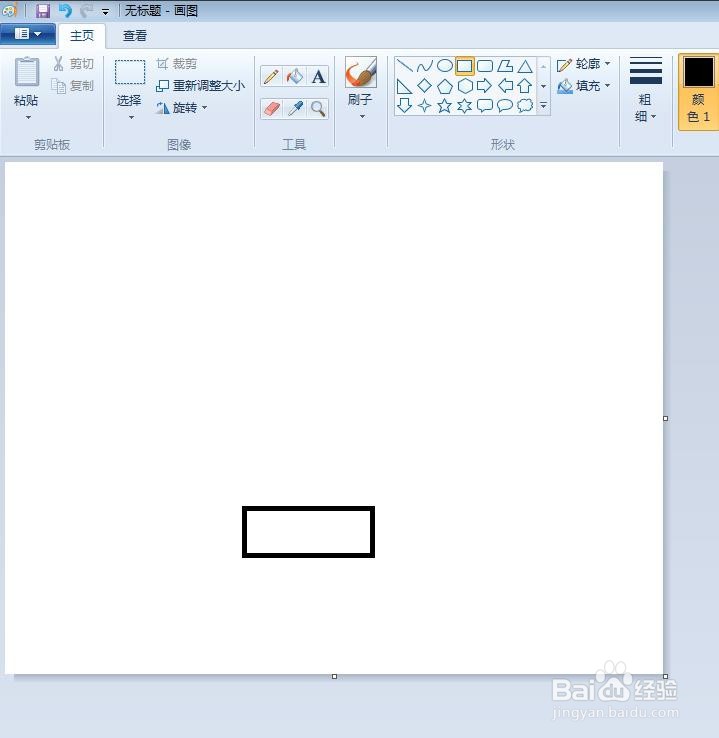Click the shapes gallery scroll down arrow
This screenshot has height=738, width=719.
(543, 86)
